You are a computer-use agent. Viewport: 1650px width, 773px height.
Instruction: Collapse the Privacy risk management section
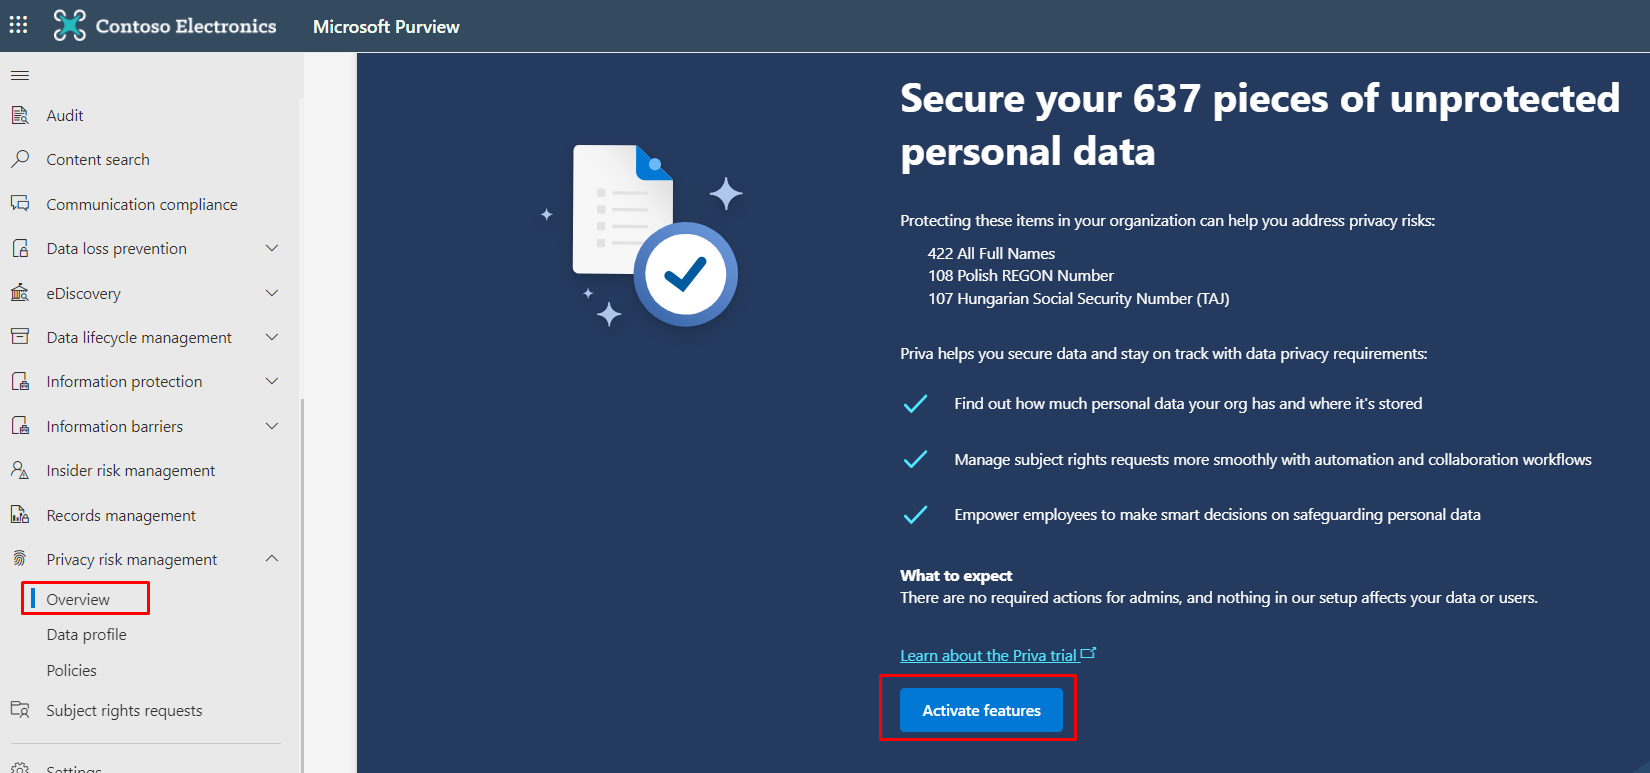[272, 559]
